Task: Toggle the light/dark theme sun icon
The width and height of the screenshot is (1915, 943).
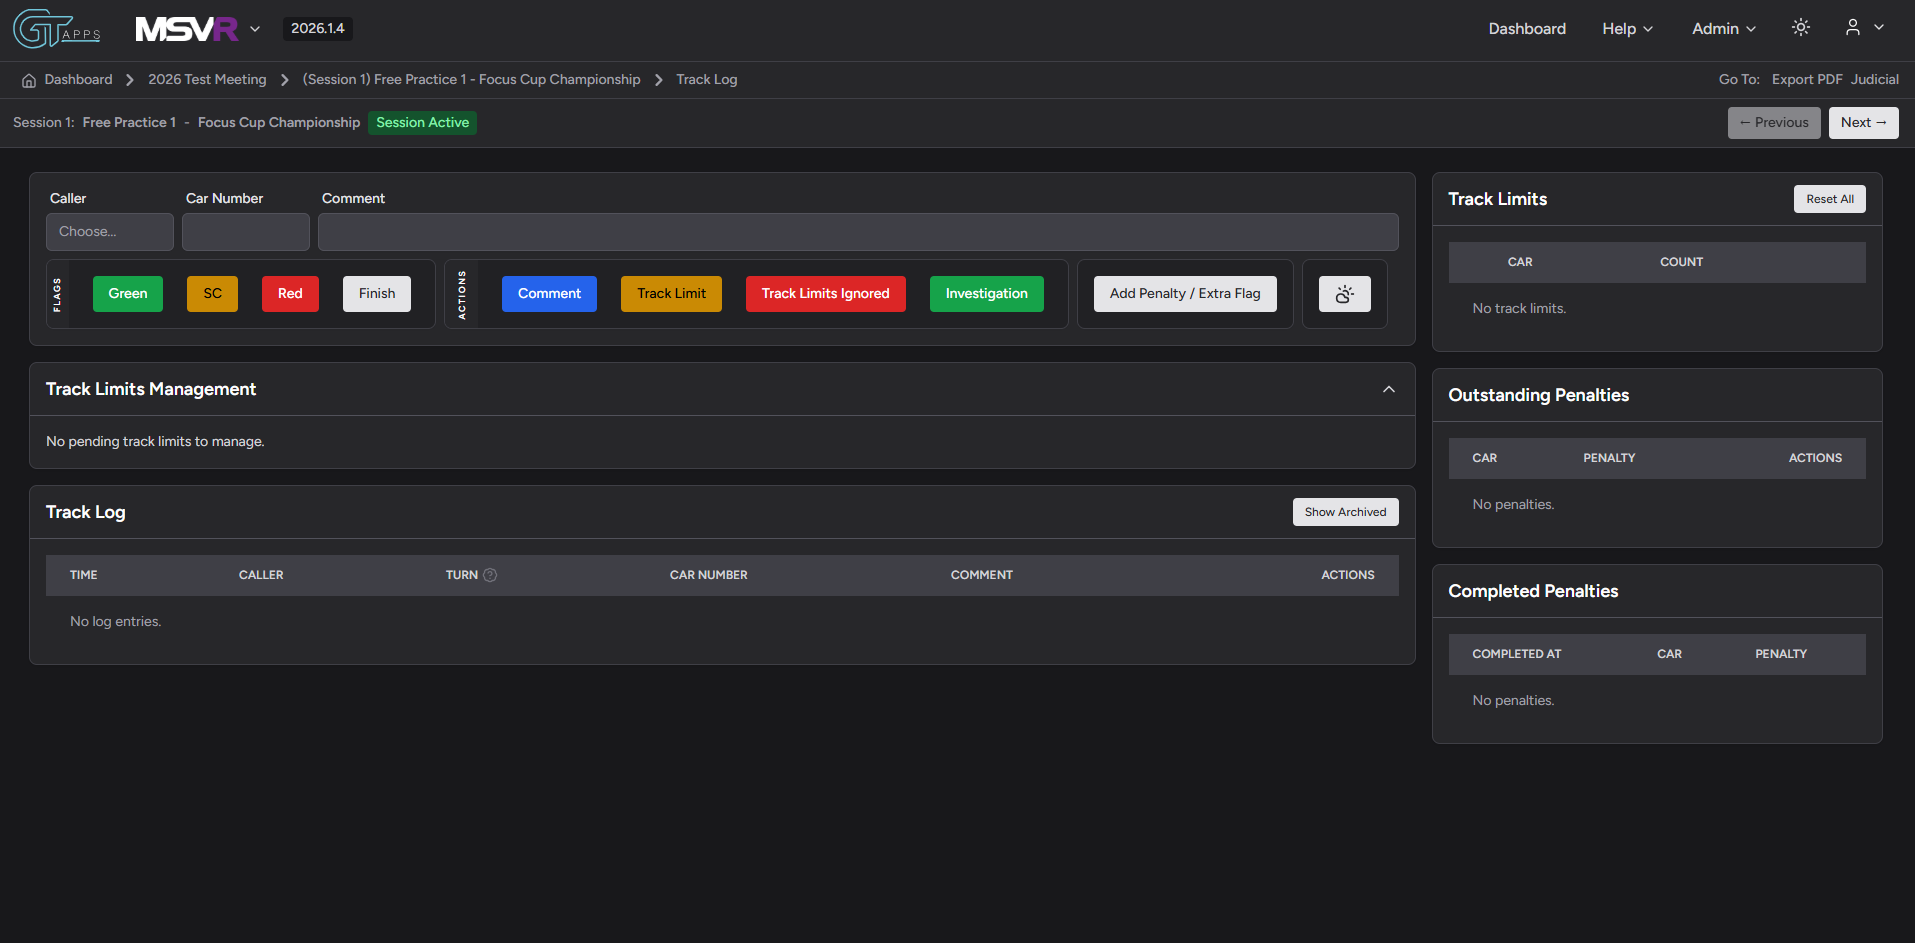Action: [x=1800, y=28]
